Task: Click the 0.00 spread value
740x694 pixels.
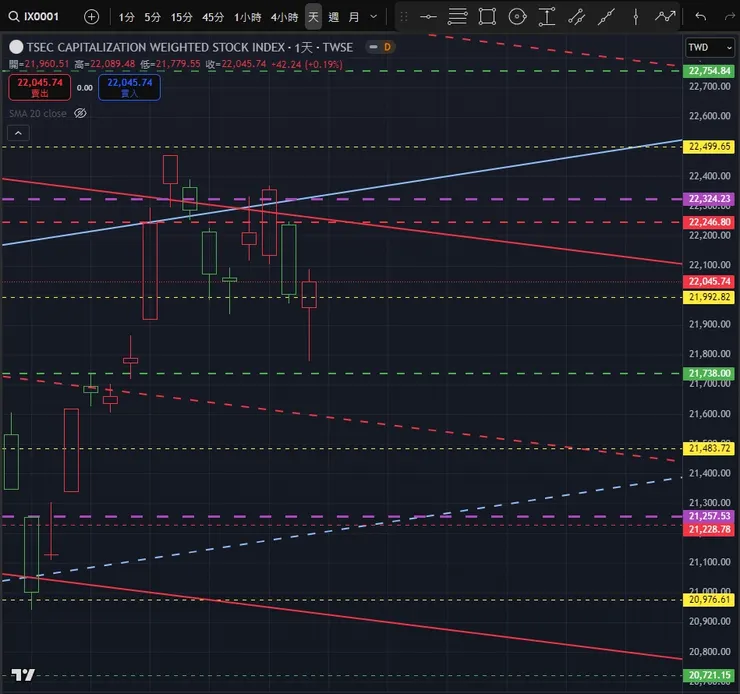Action: [x=84, y=88]
